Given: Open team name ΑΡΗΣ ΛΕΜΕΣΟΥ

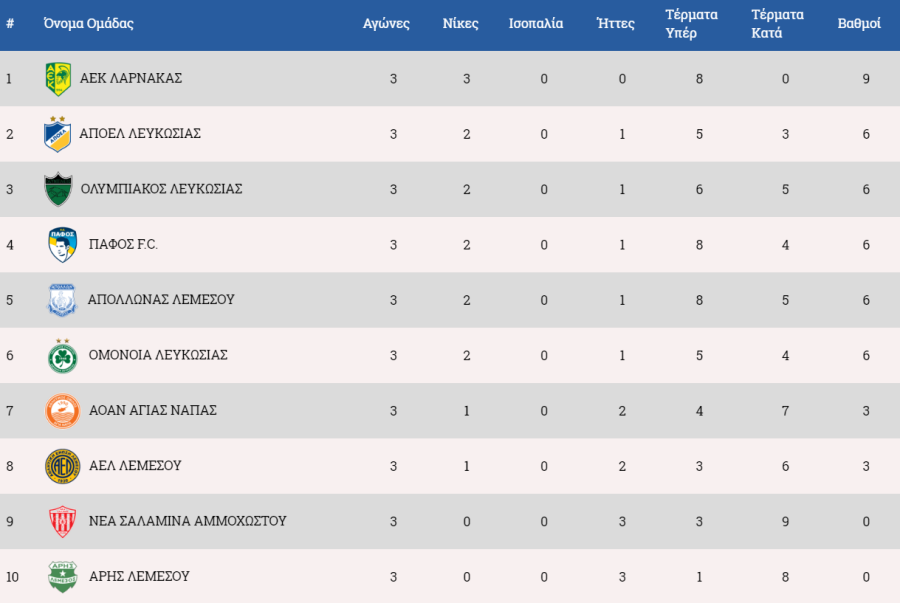Looking at the screenshot, I should point(139,576).
